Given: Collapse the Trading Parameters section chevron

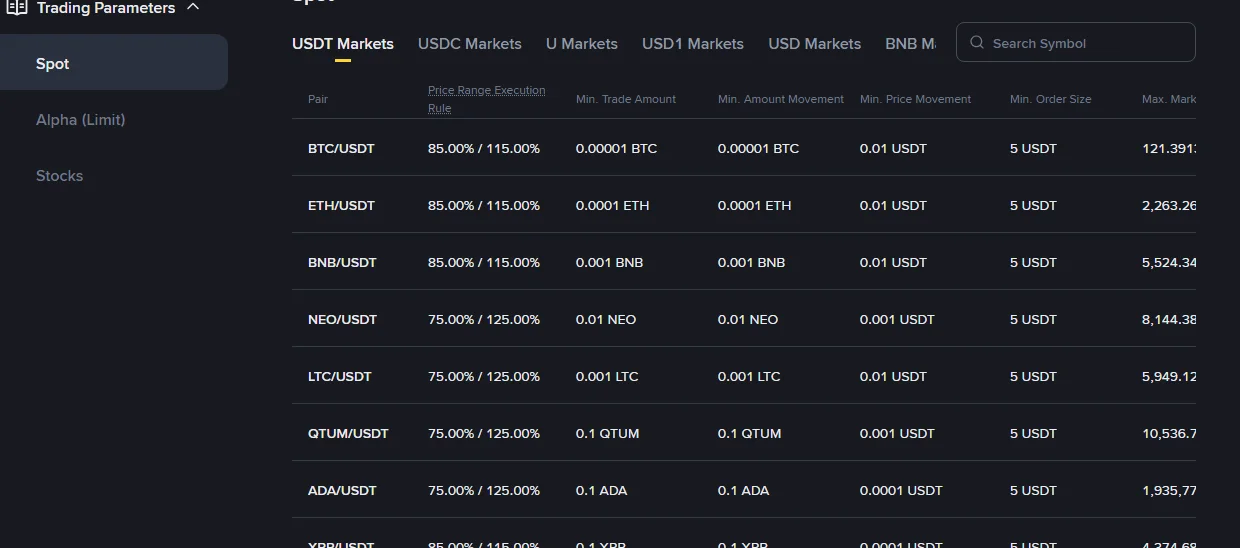Looking at the screenshot, I should 193,7.
